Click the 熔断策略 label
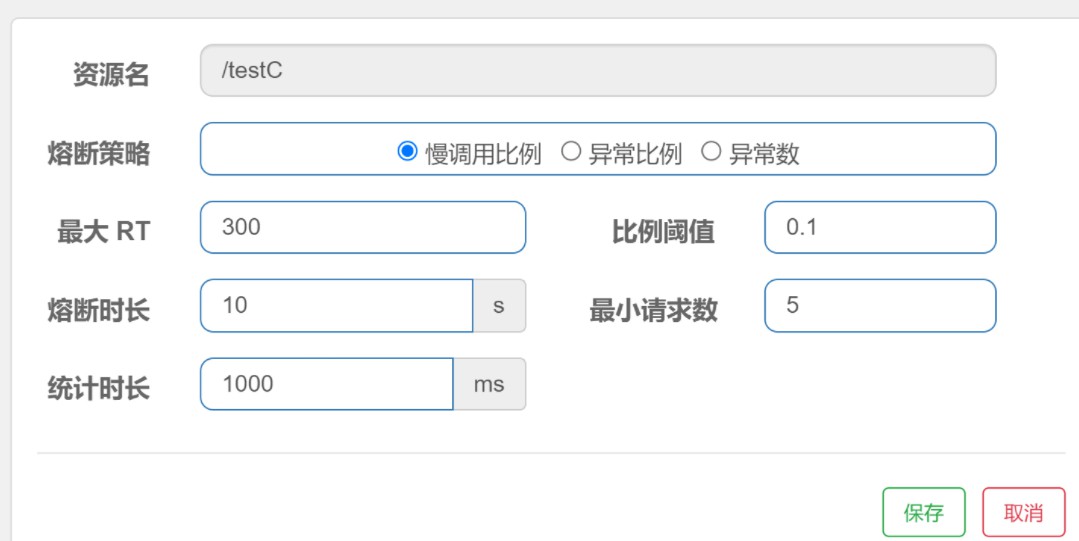 (98, 153)
